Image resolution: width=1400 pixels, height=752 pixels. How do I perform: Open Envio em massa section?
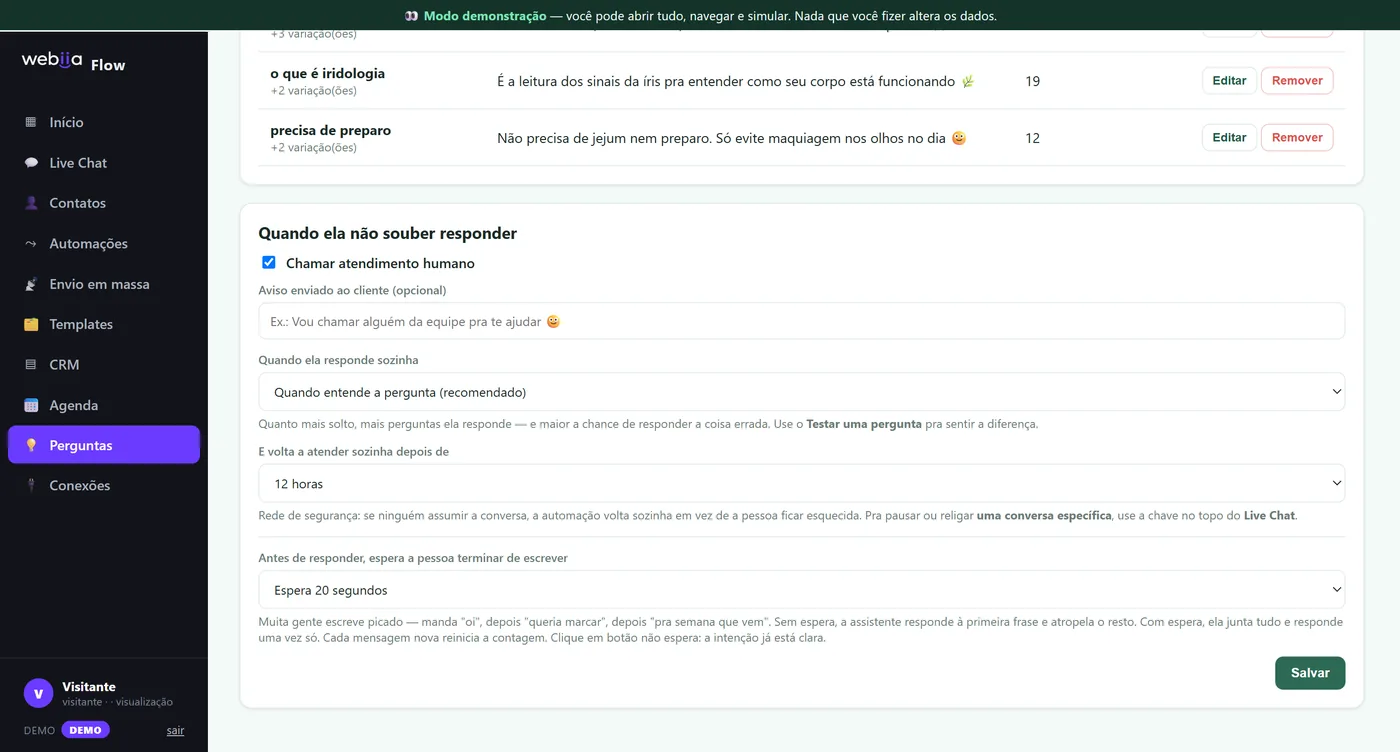104,284
